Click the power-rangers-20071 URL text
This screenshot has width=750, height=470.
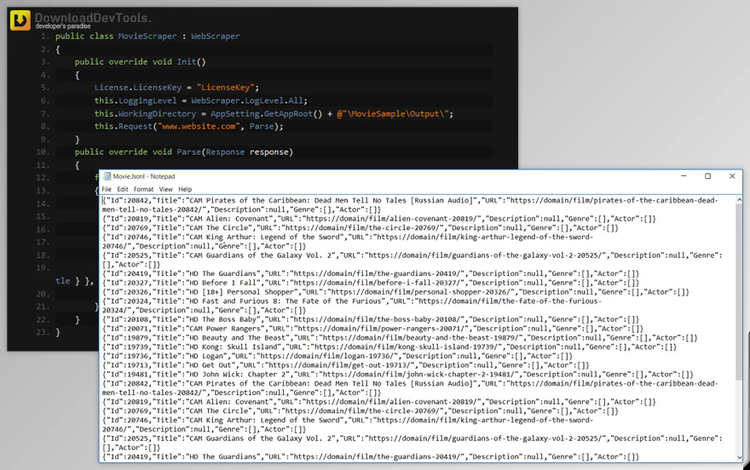381,328
